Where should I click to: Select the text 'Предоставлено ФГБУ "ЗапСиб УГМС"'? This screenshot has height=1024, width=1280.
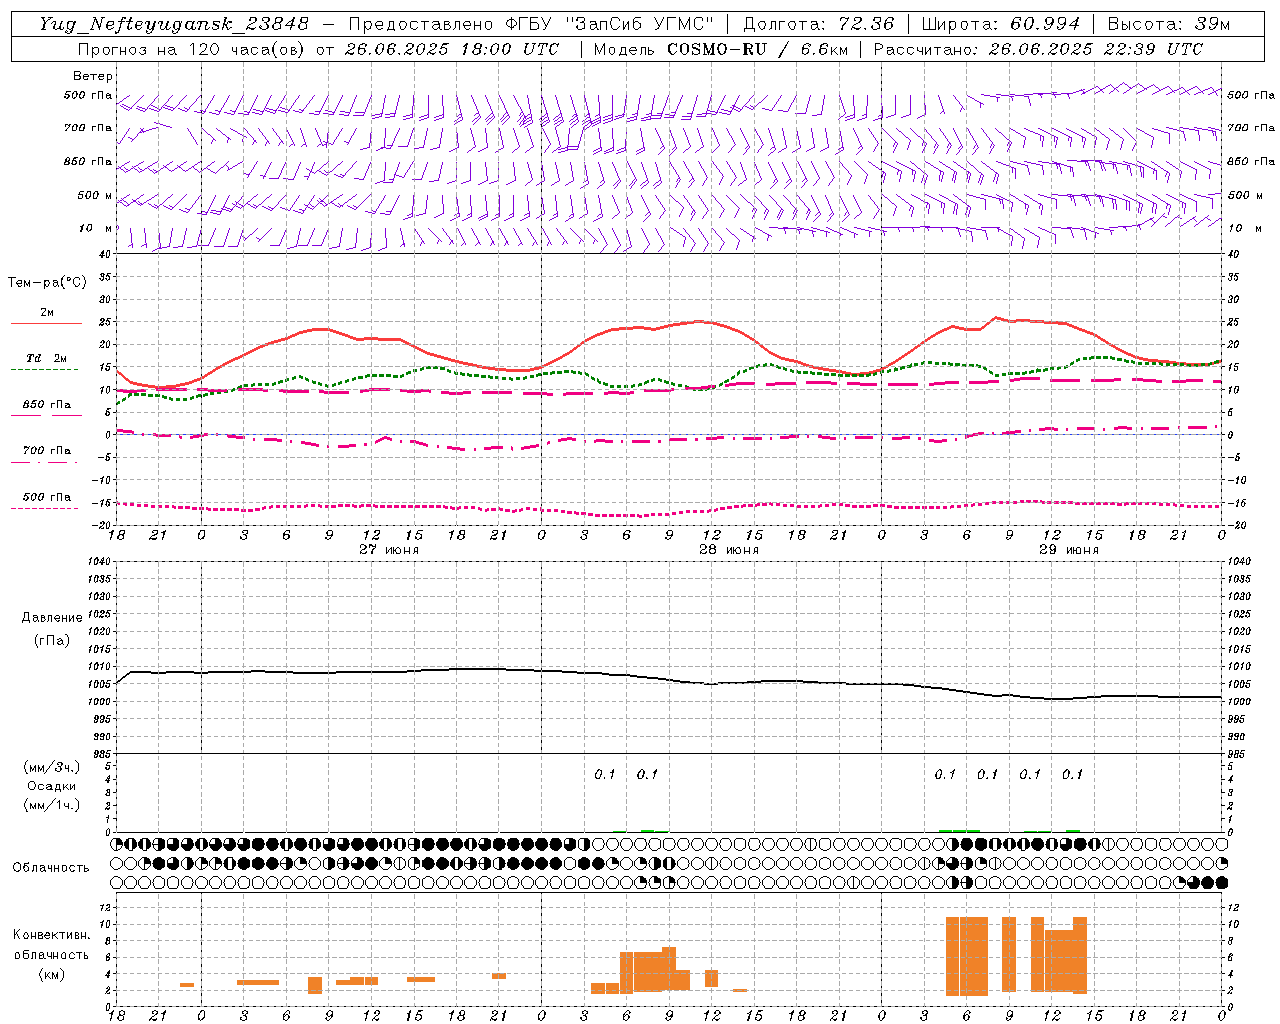531,24
